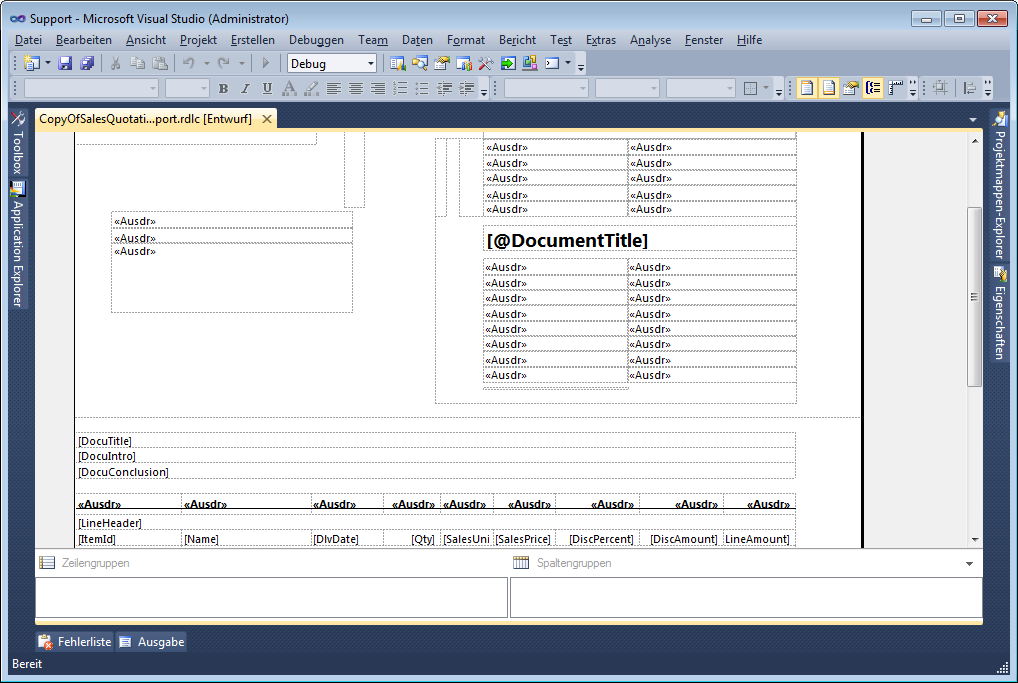The image size is (1018, 683).
Task: Save the current report file
Action: pyautogui.click(x=65, y=64)
